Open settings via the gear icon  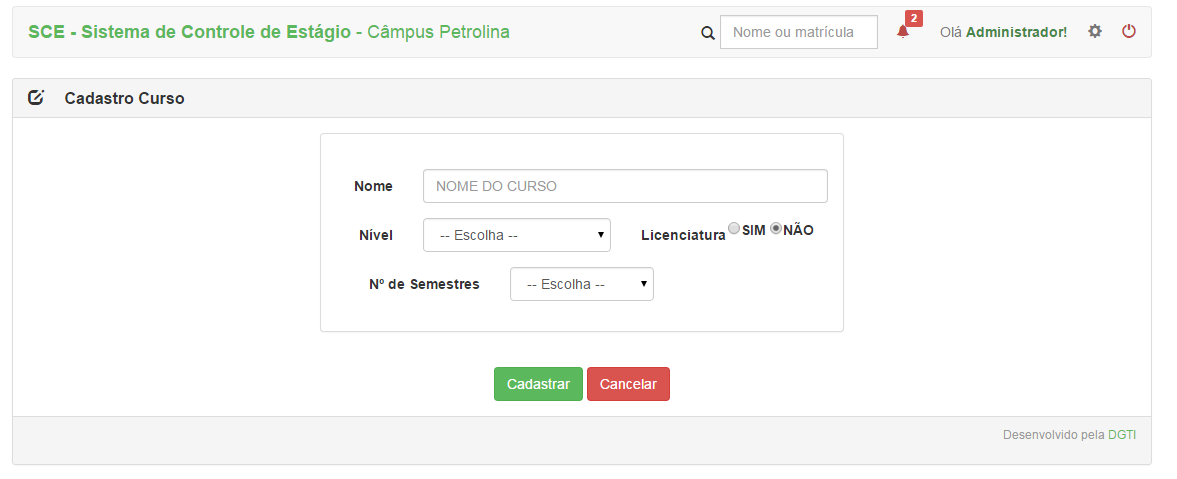[1095, 31]
